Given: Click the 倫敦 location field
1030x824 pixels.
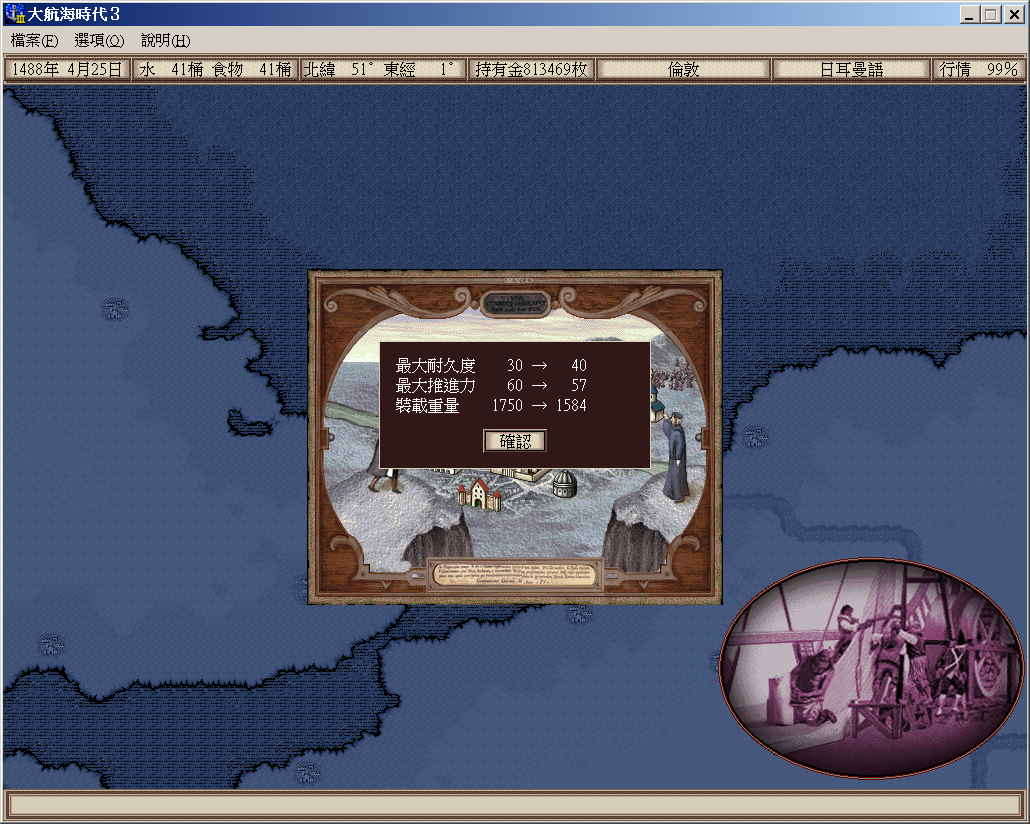Looking at the screenshot, I should [684, 70].
